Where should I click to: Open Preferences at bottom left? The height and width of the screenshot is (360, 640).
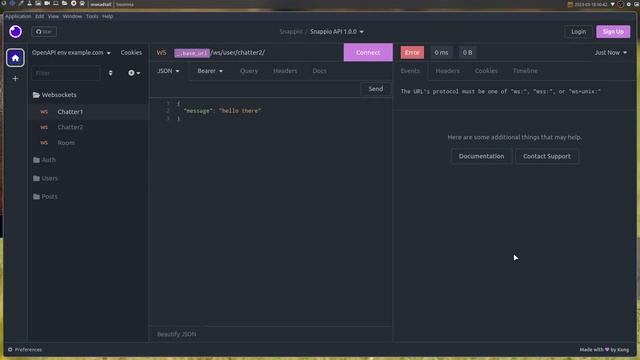(25, 349)
